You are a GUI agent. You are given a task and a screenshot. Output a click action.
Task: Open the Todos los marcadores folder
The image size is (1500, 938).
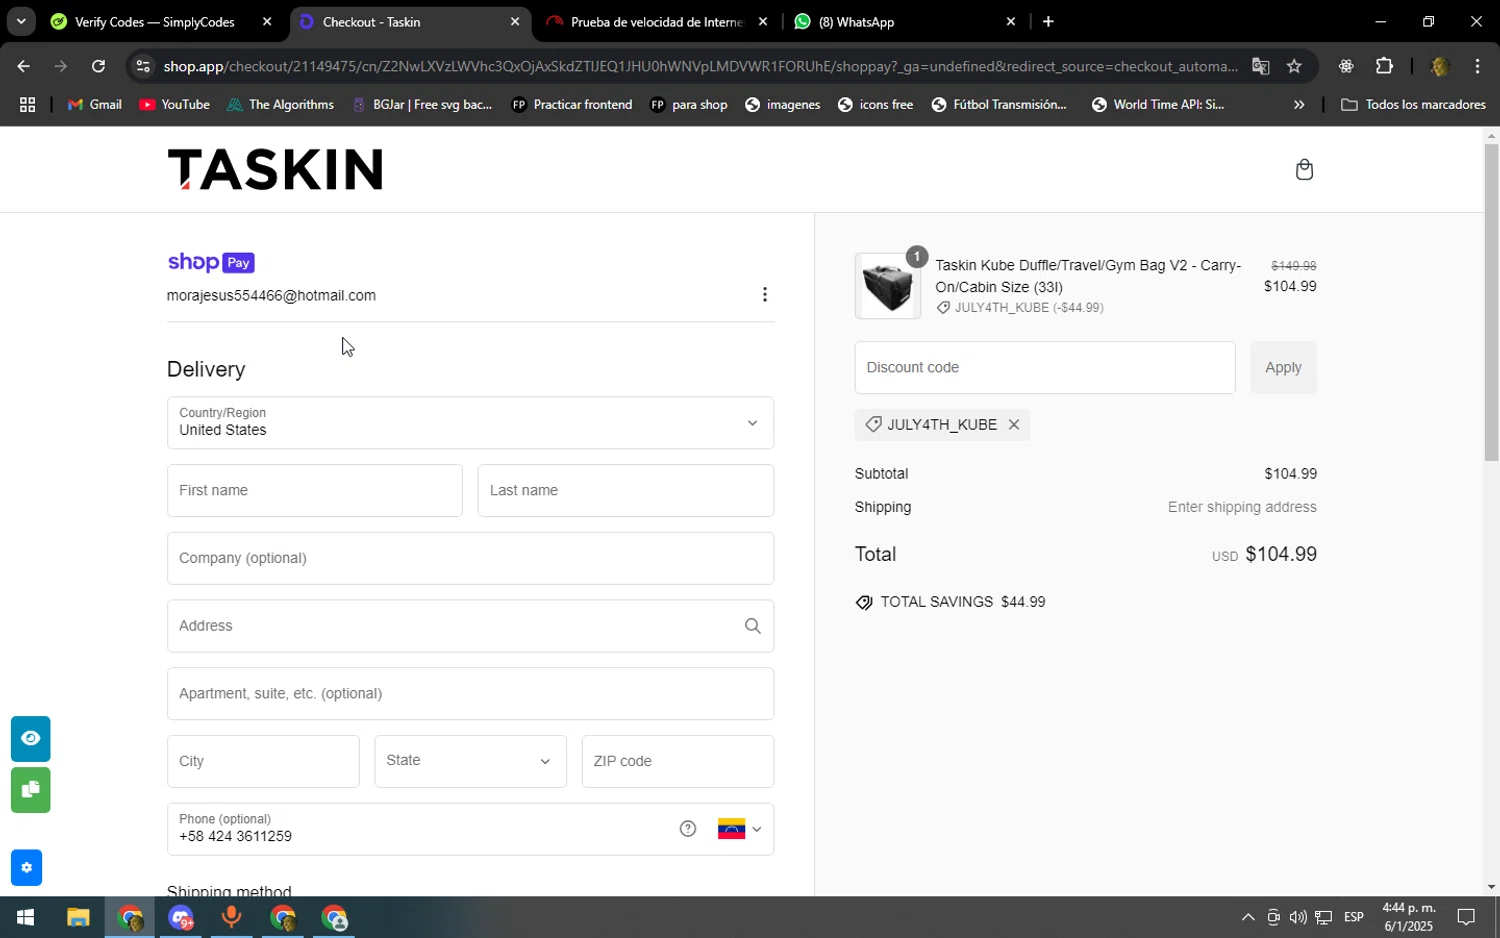coord(1413,105)
